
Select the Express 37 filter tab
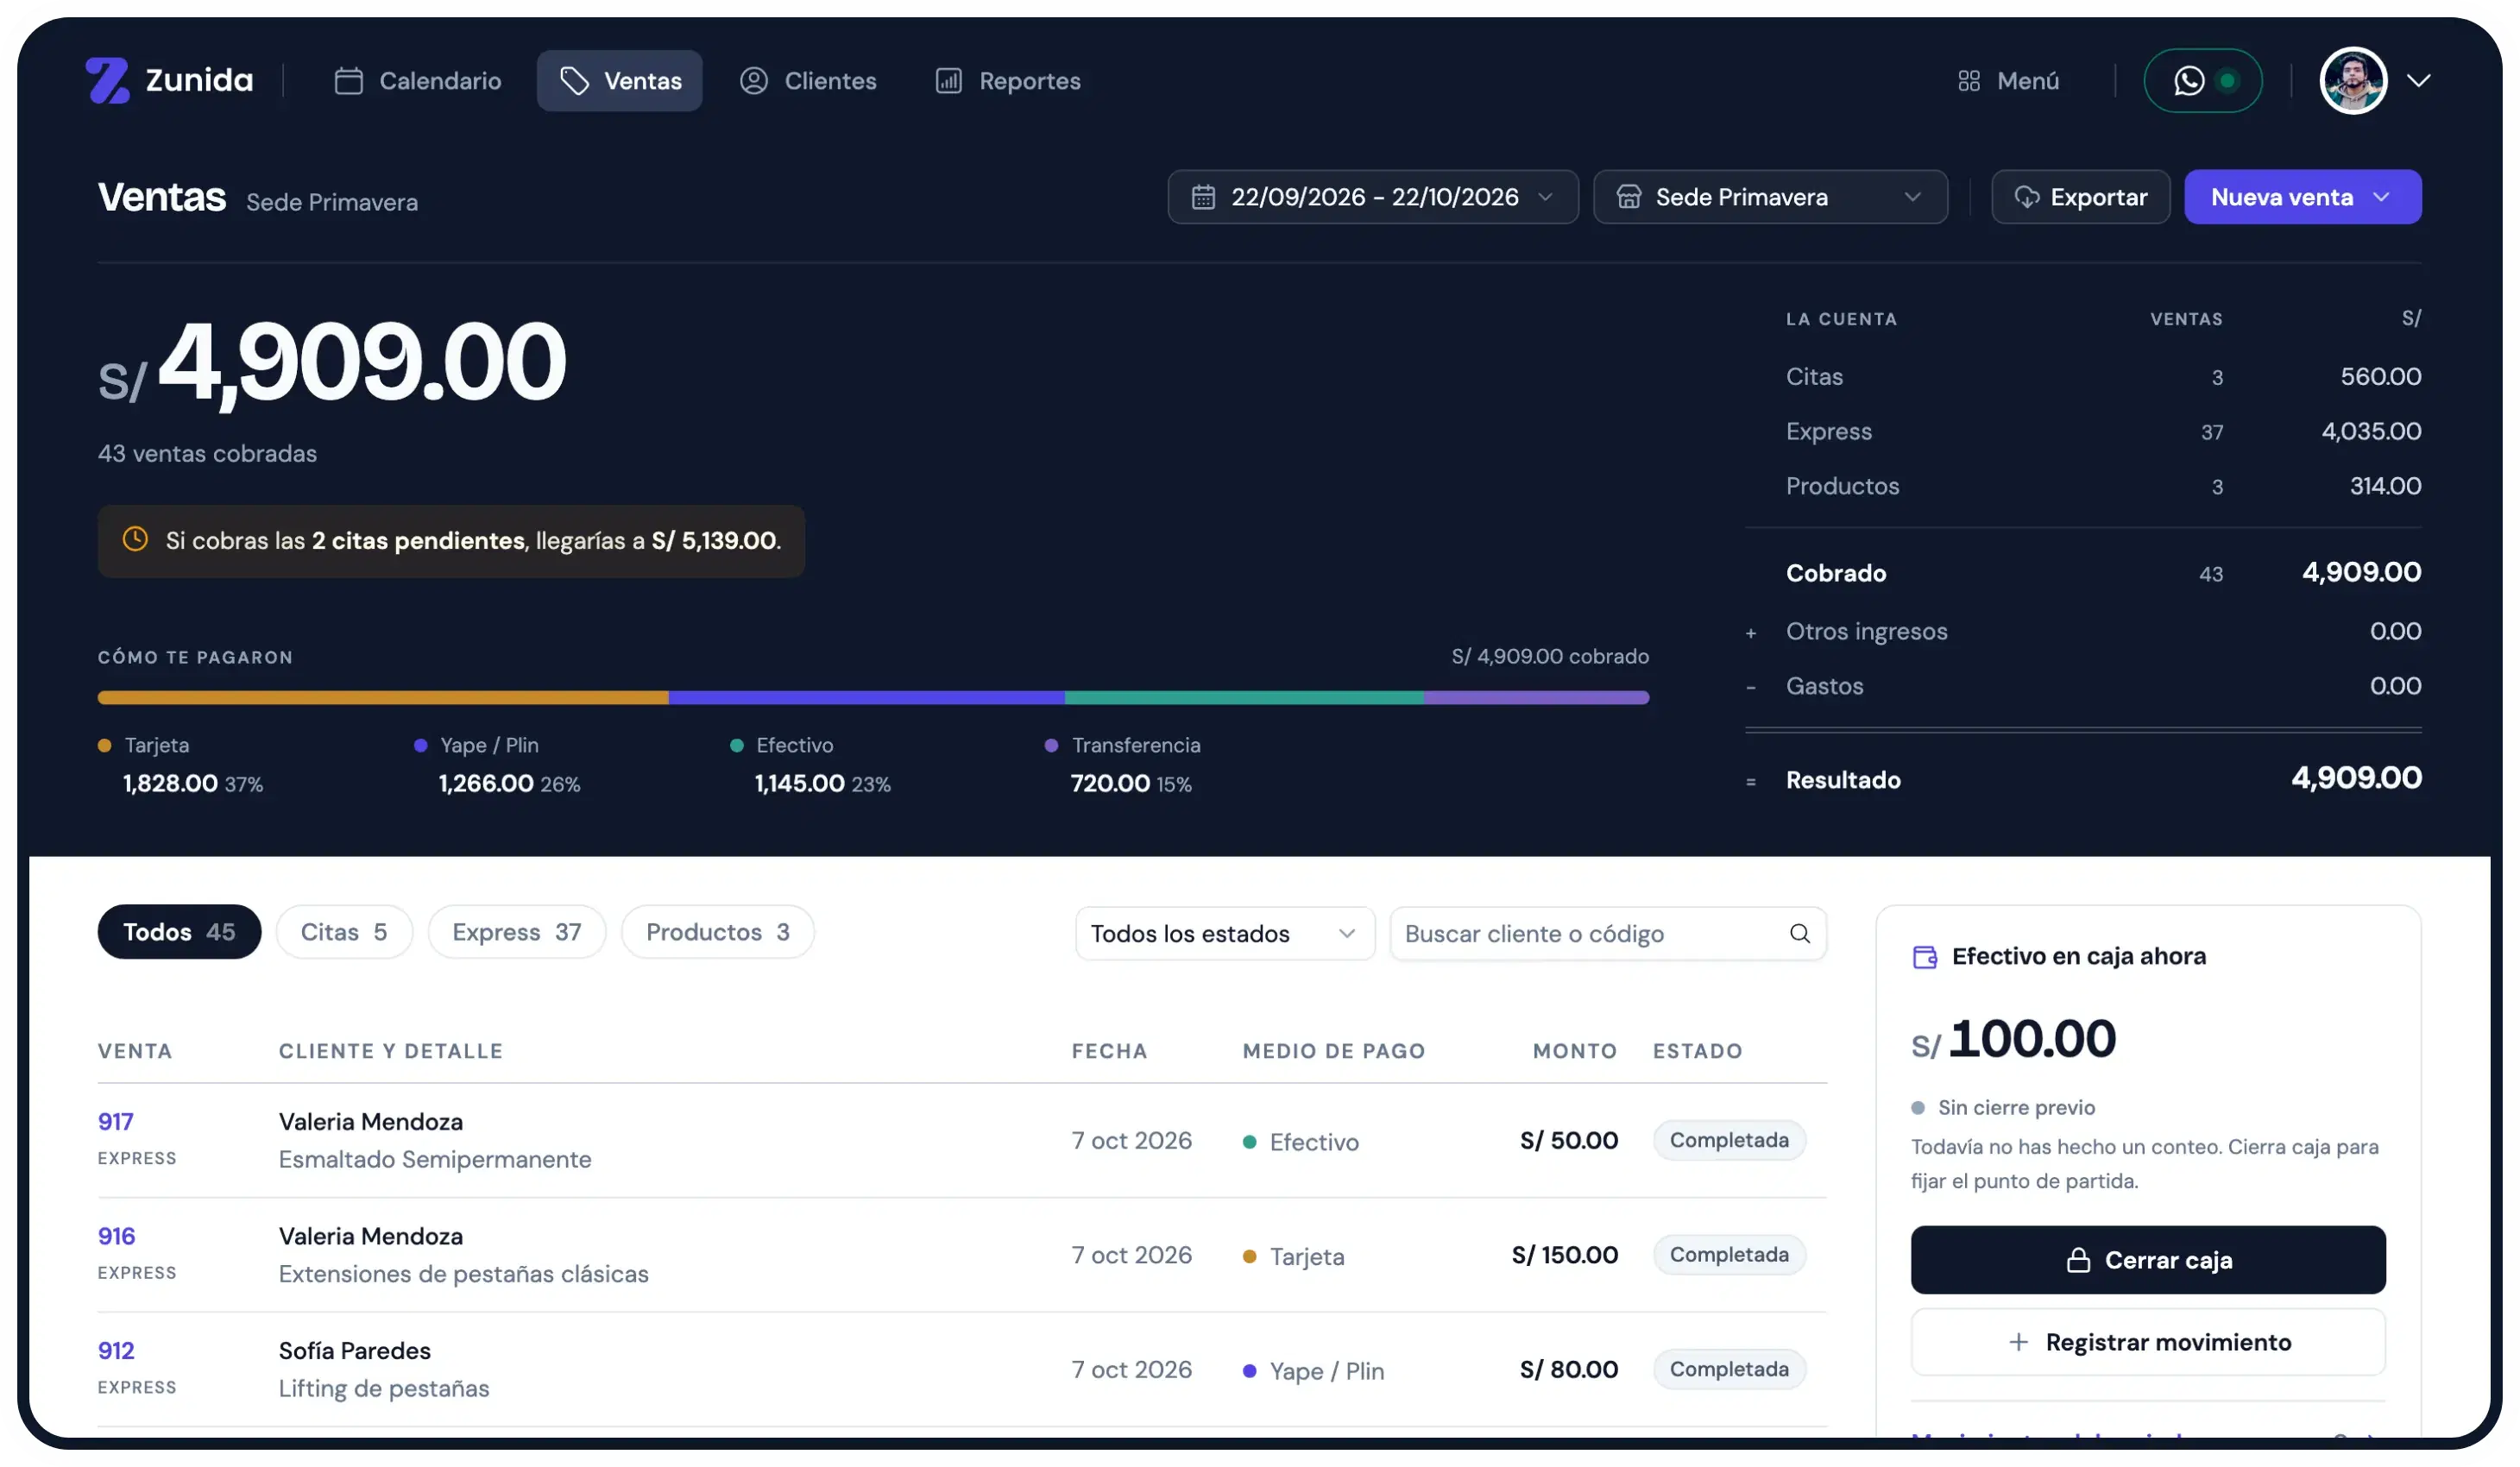tap(516, 932)
